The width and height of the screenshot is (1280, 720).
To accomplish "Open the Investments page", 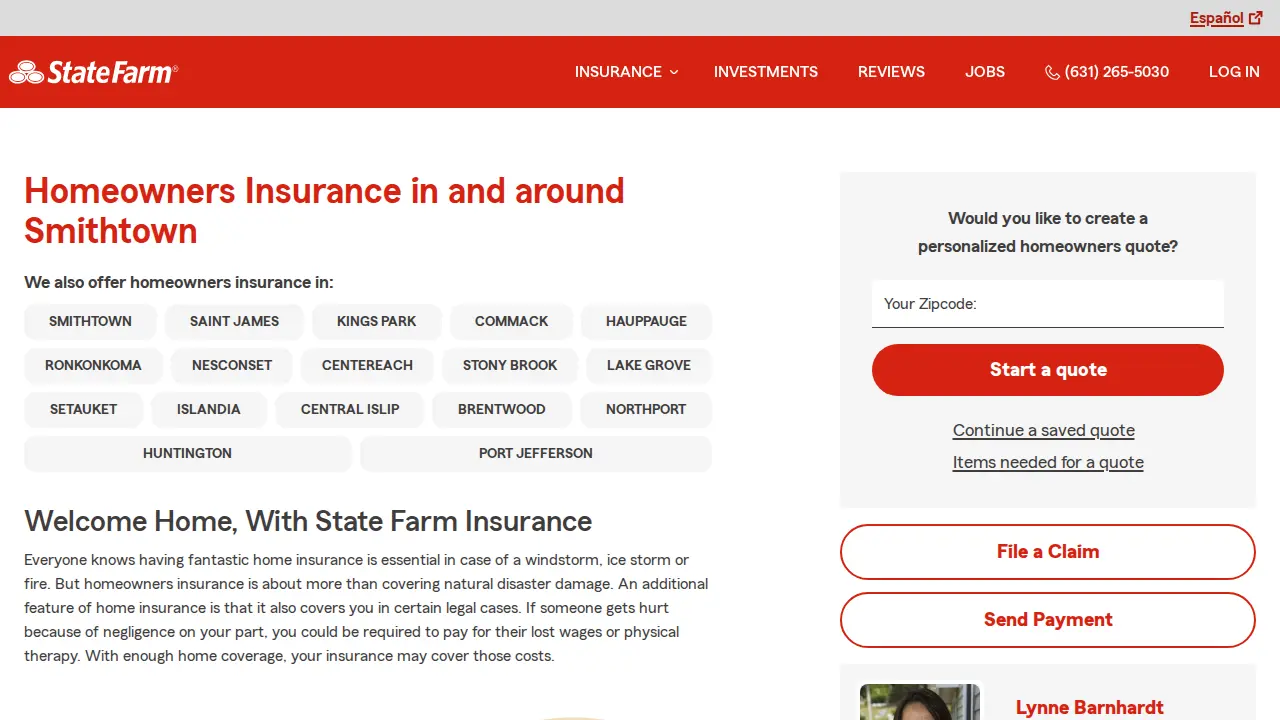I will pos(766,72).
